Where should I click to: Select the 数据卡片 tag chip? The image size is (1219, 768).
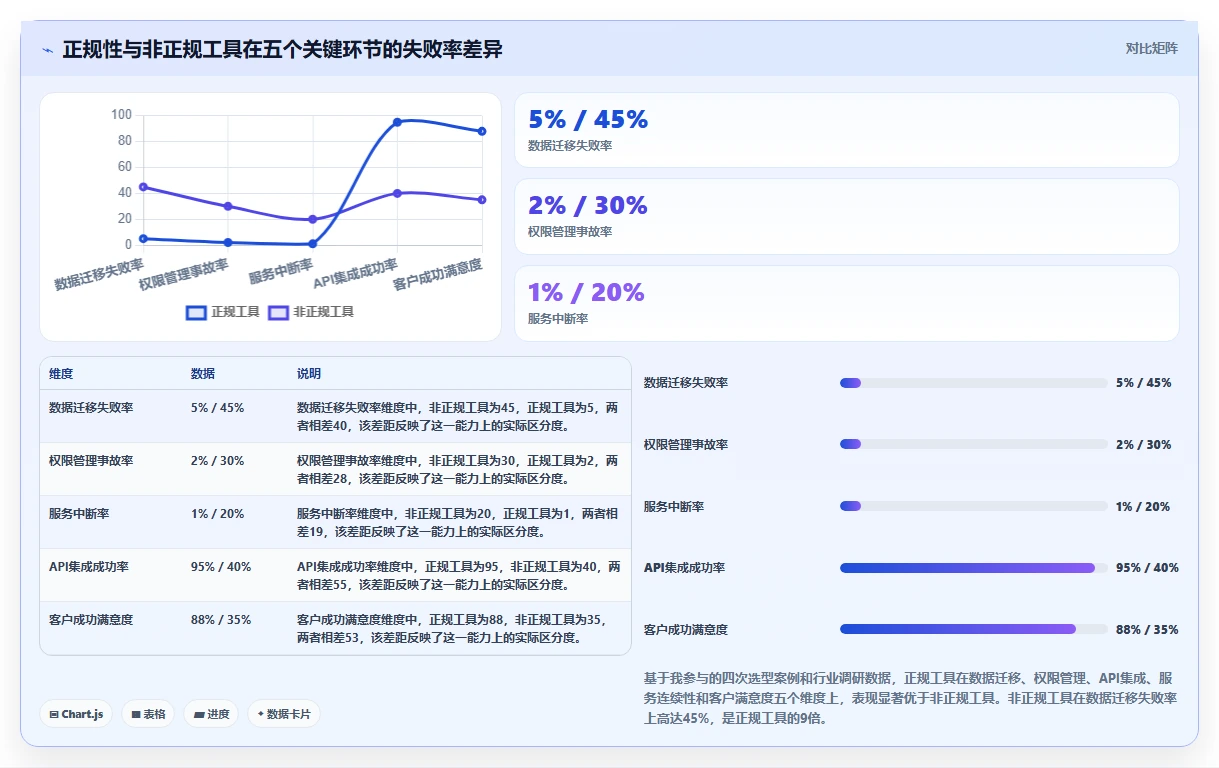tap(284, 714)
